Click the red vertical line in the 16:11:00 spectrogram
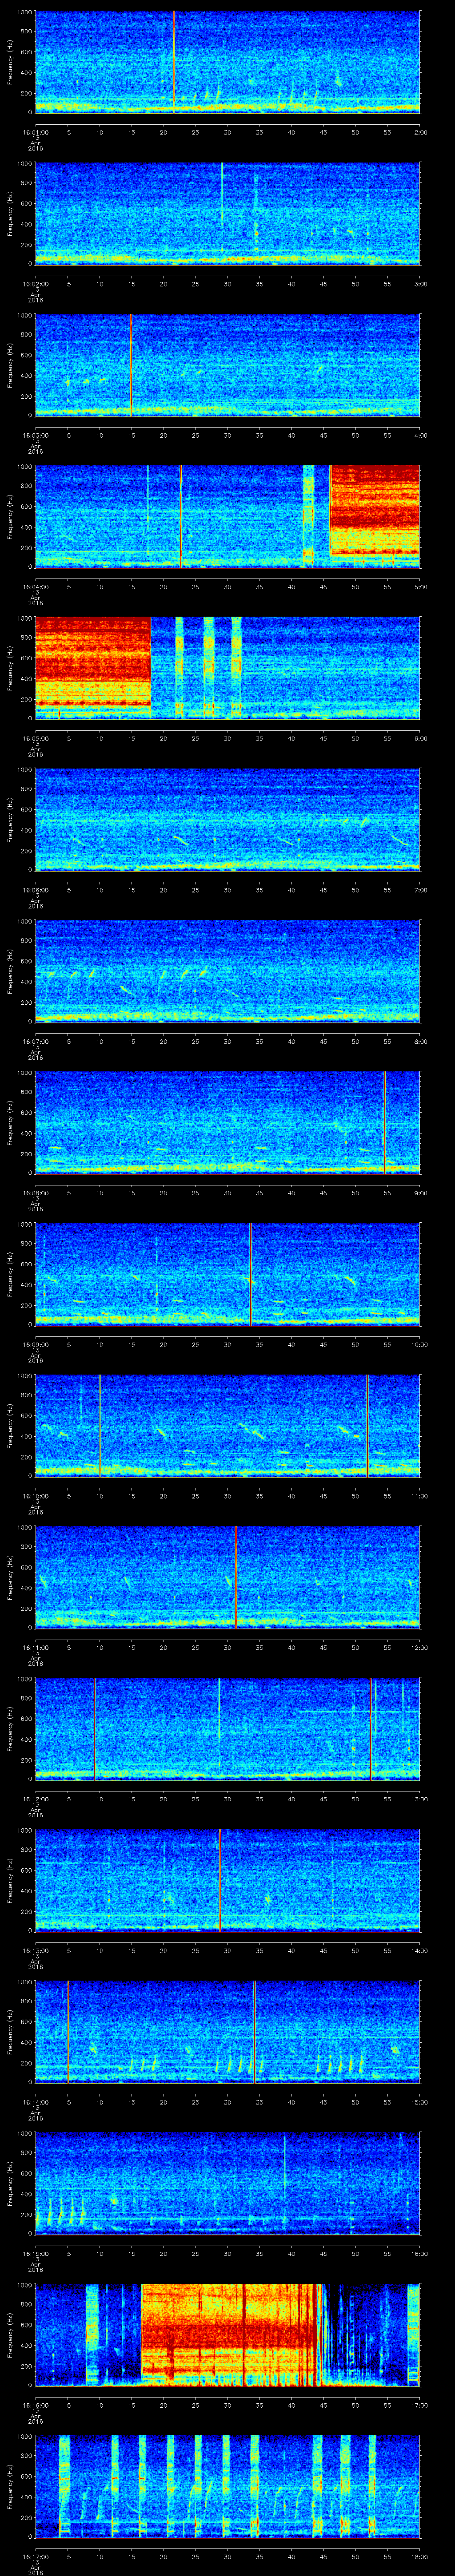This screenshot has height=2576, width=455. 236,1577
